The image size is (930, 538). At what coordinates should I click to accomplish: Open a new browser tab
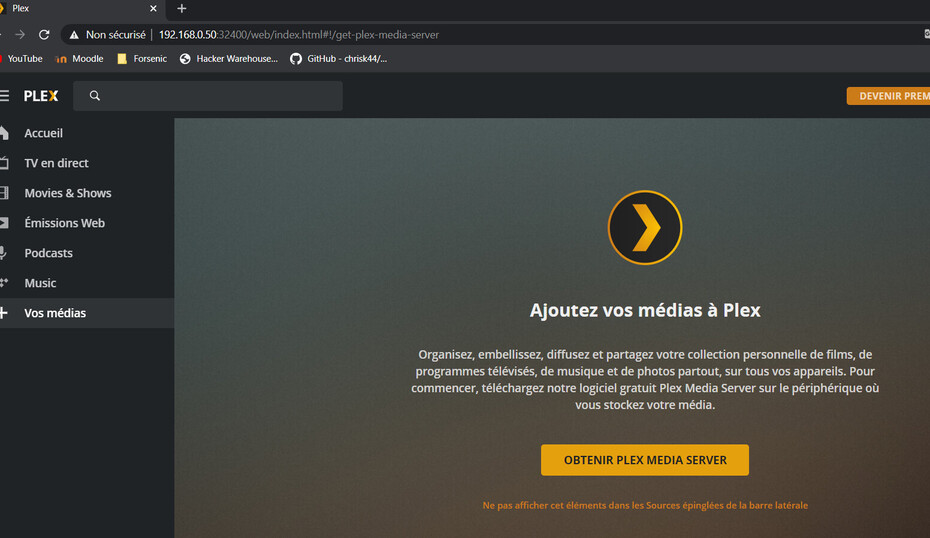coord(181,8)
